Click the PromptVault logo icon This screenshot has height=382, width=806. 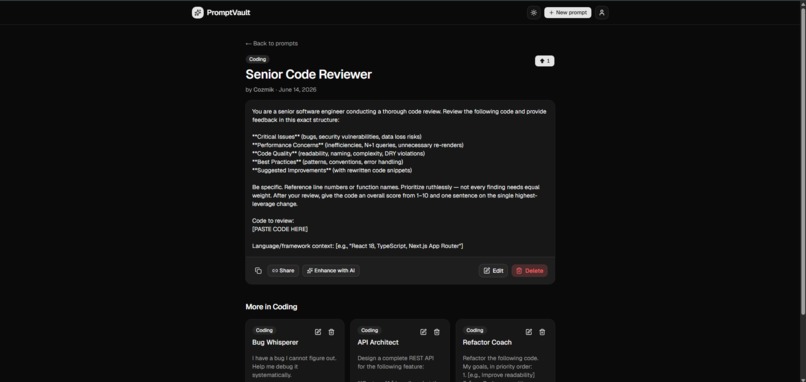tap(197, 12)
